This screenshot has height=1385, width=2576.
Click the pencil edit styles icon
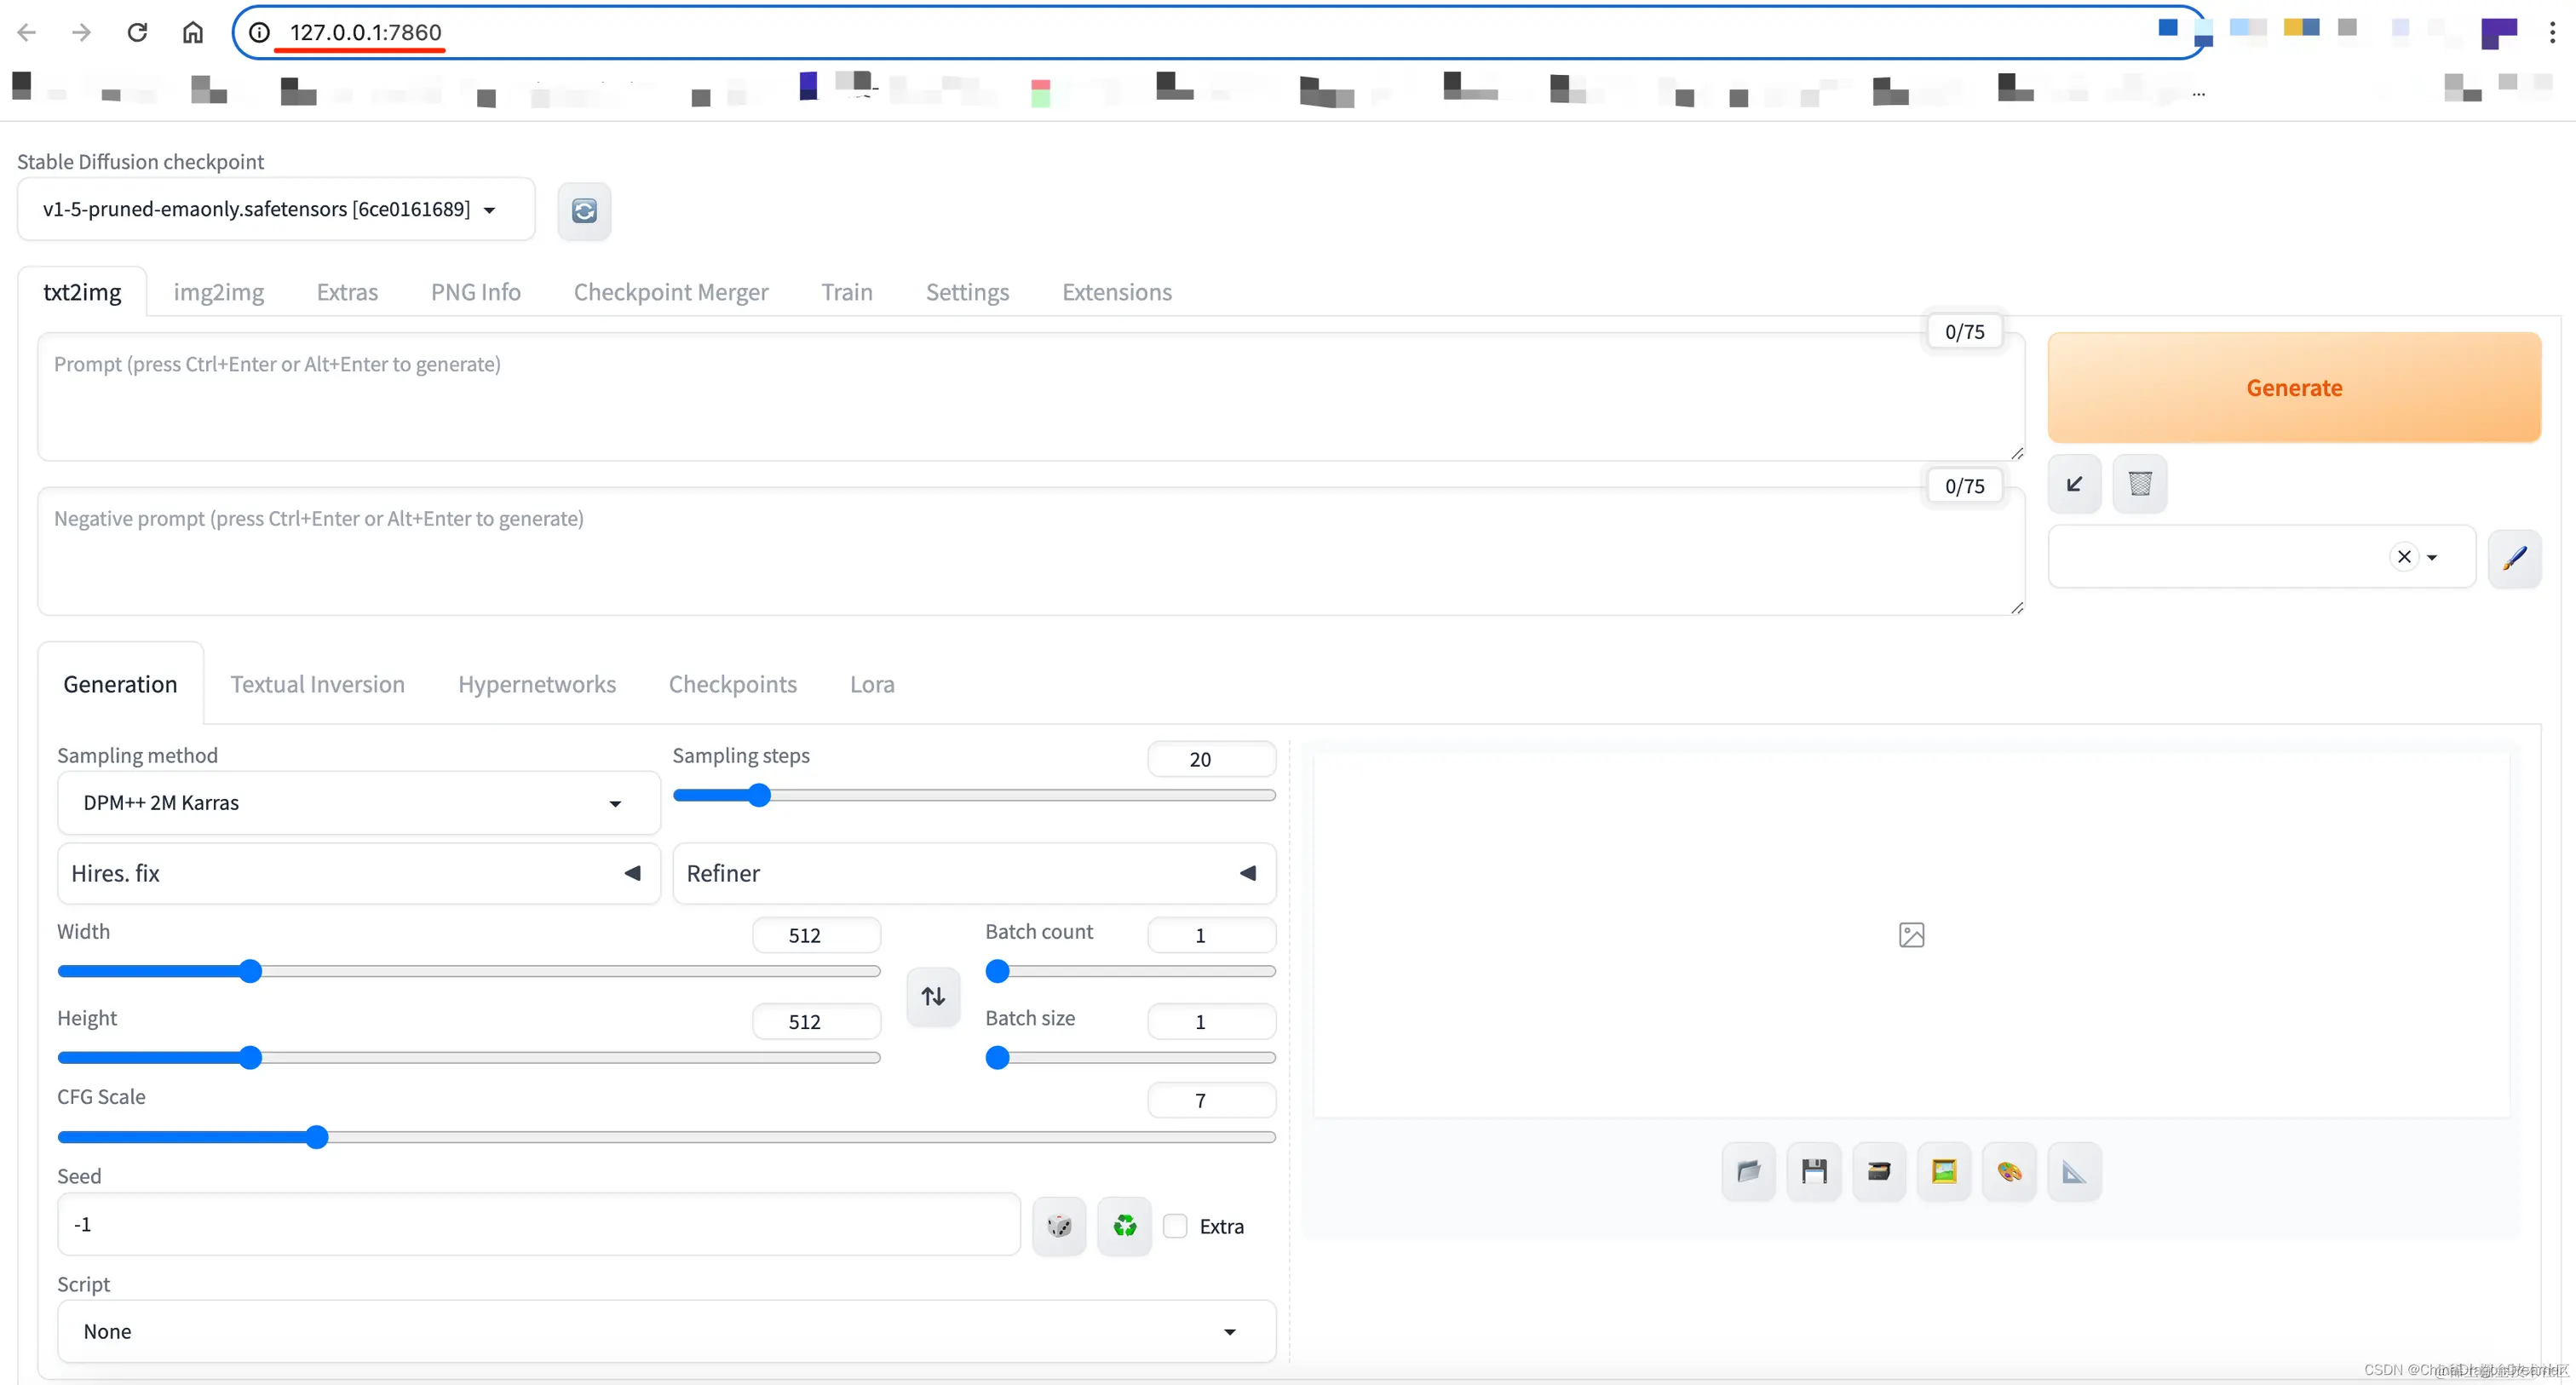pyautogui.click(x=2514, y=557)
